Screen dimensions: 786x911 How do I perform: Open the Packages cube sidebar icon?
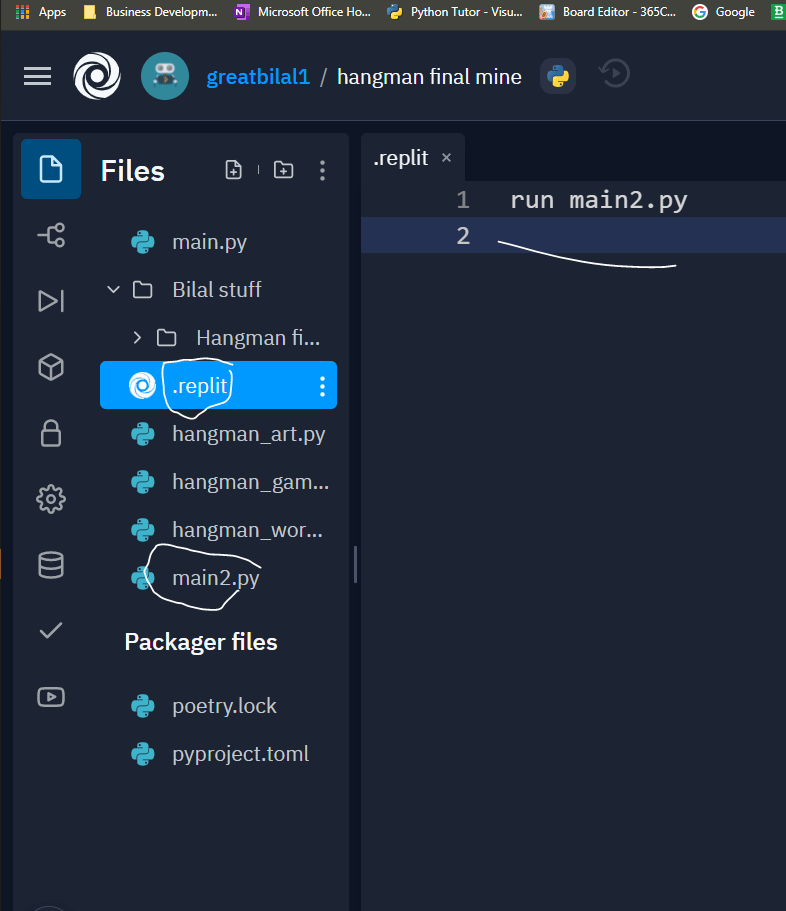pyautogui.click(x=51, y=367)
